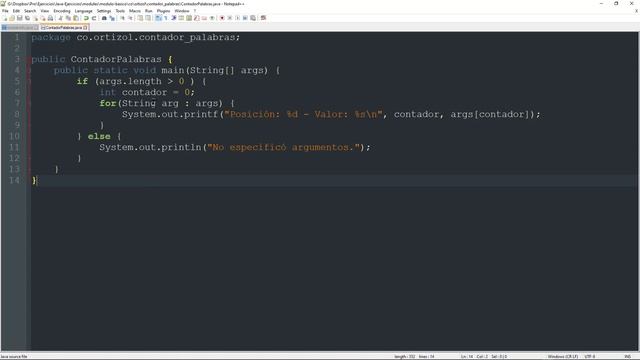Click the Undo toolbar icon
The image size is (640, 360).
(86, 18)
